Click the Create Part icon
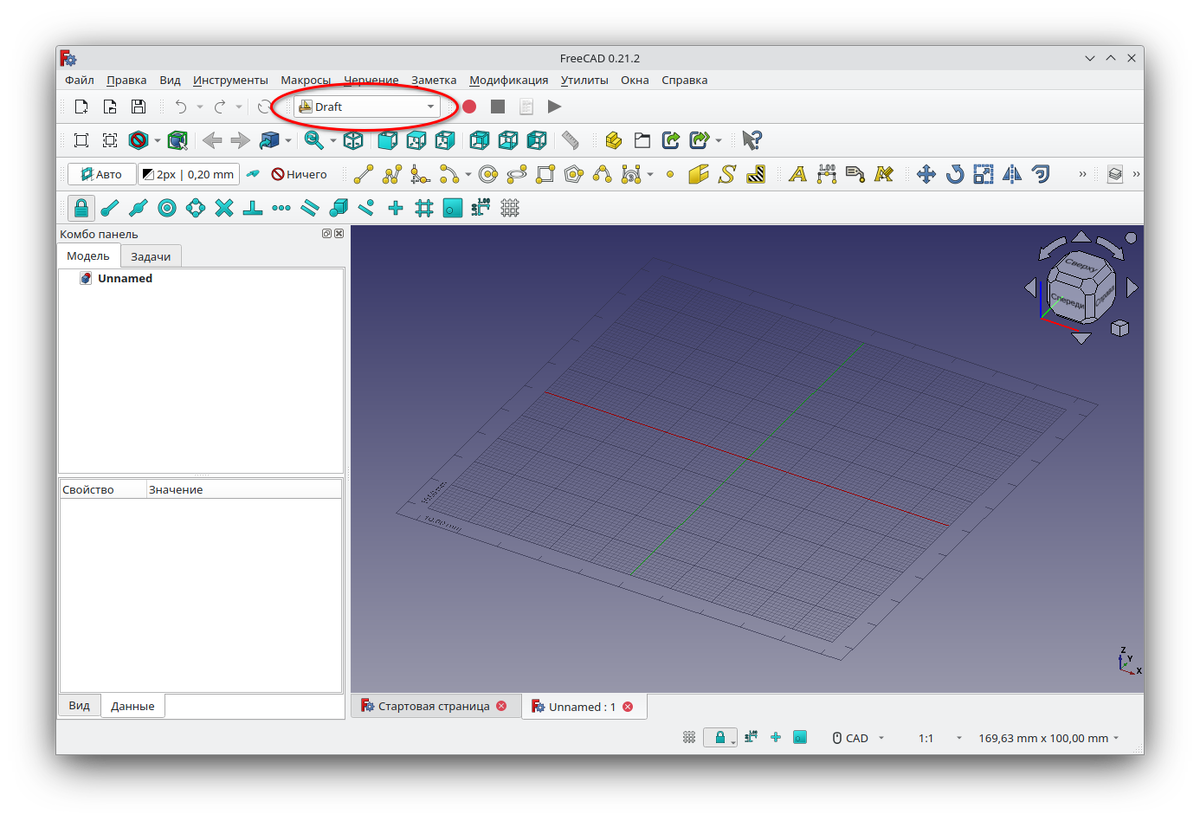This screenshot has width=1200, height=821. coord(613,140)
